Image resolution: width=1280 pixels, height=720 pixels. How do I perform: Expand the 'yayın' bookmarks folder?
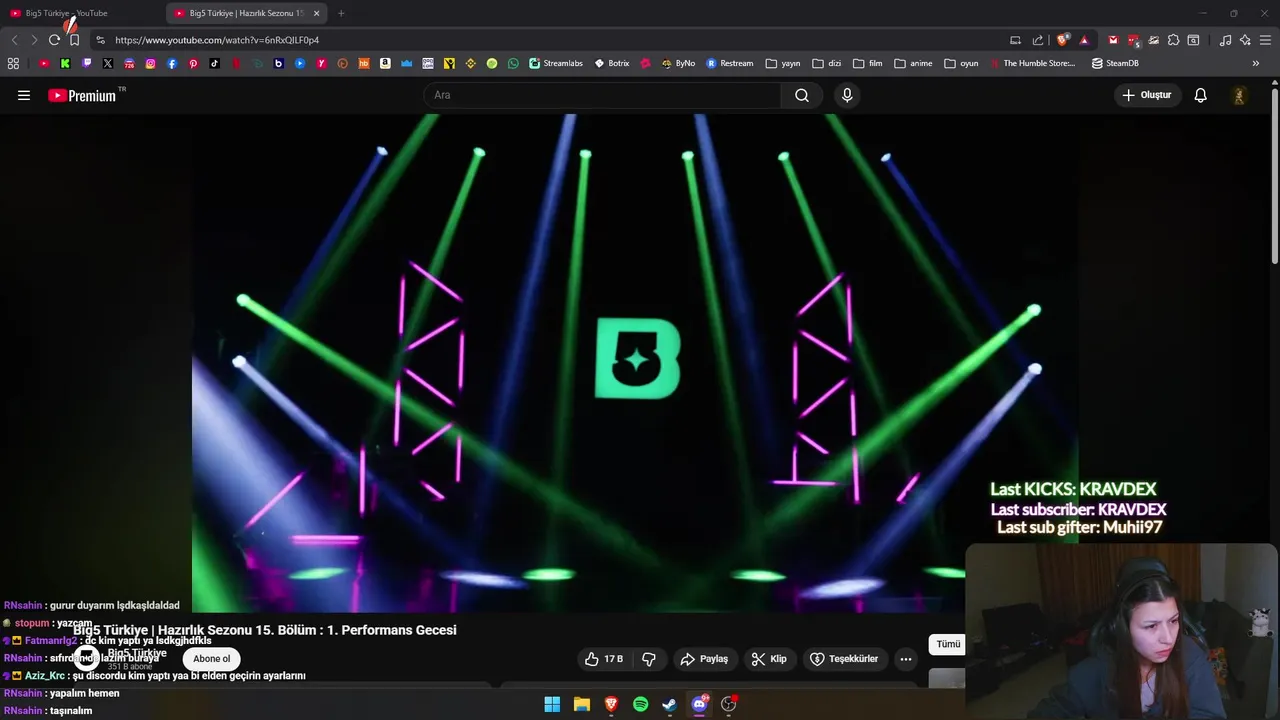point(783,63)
